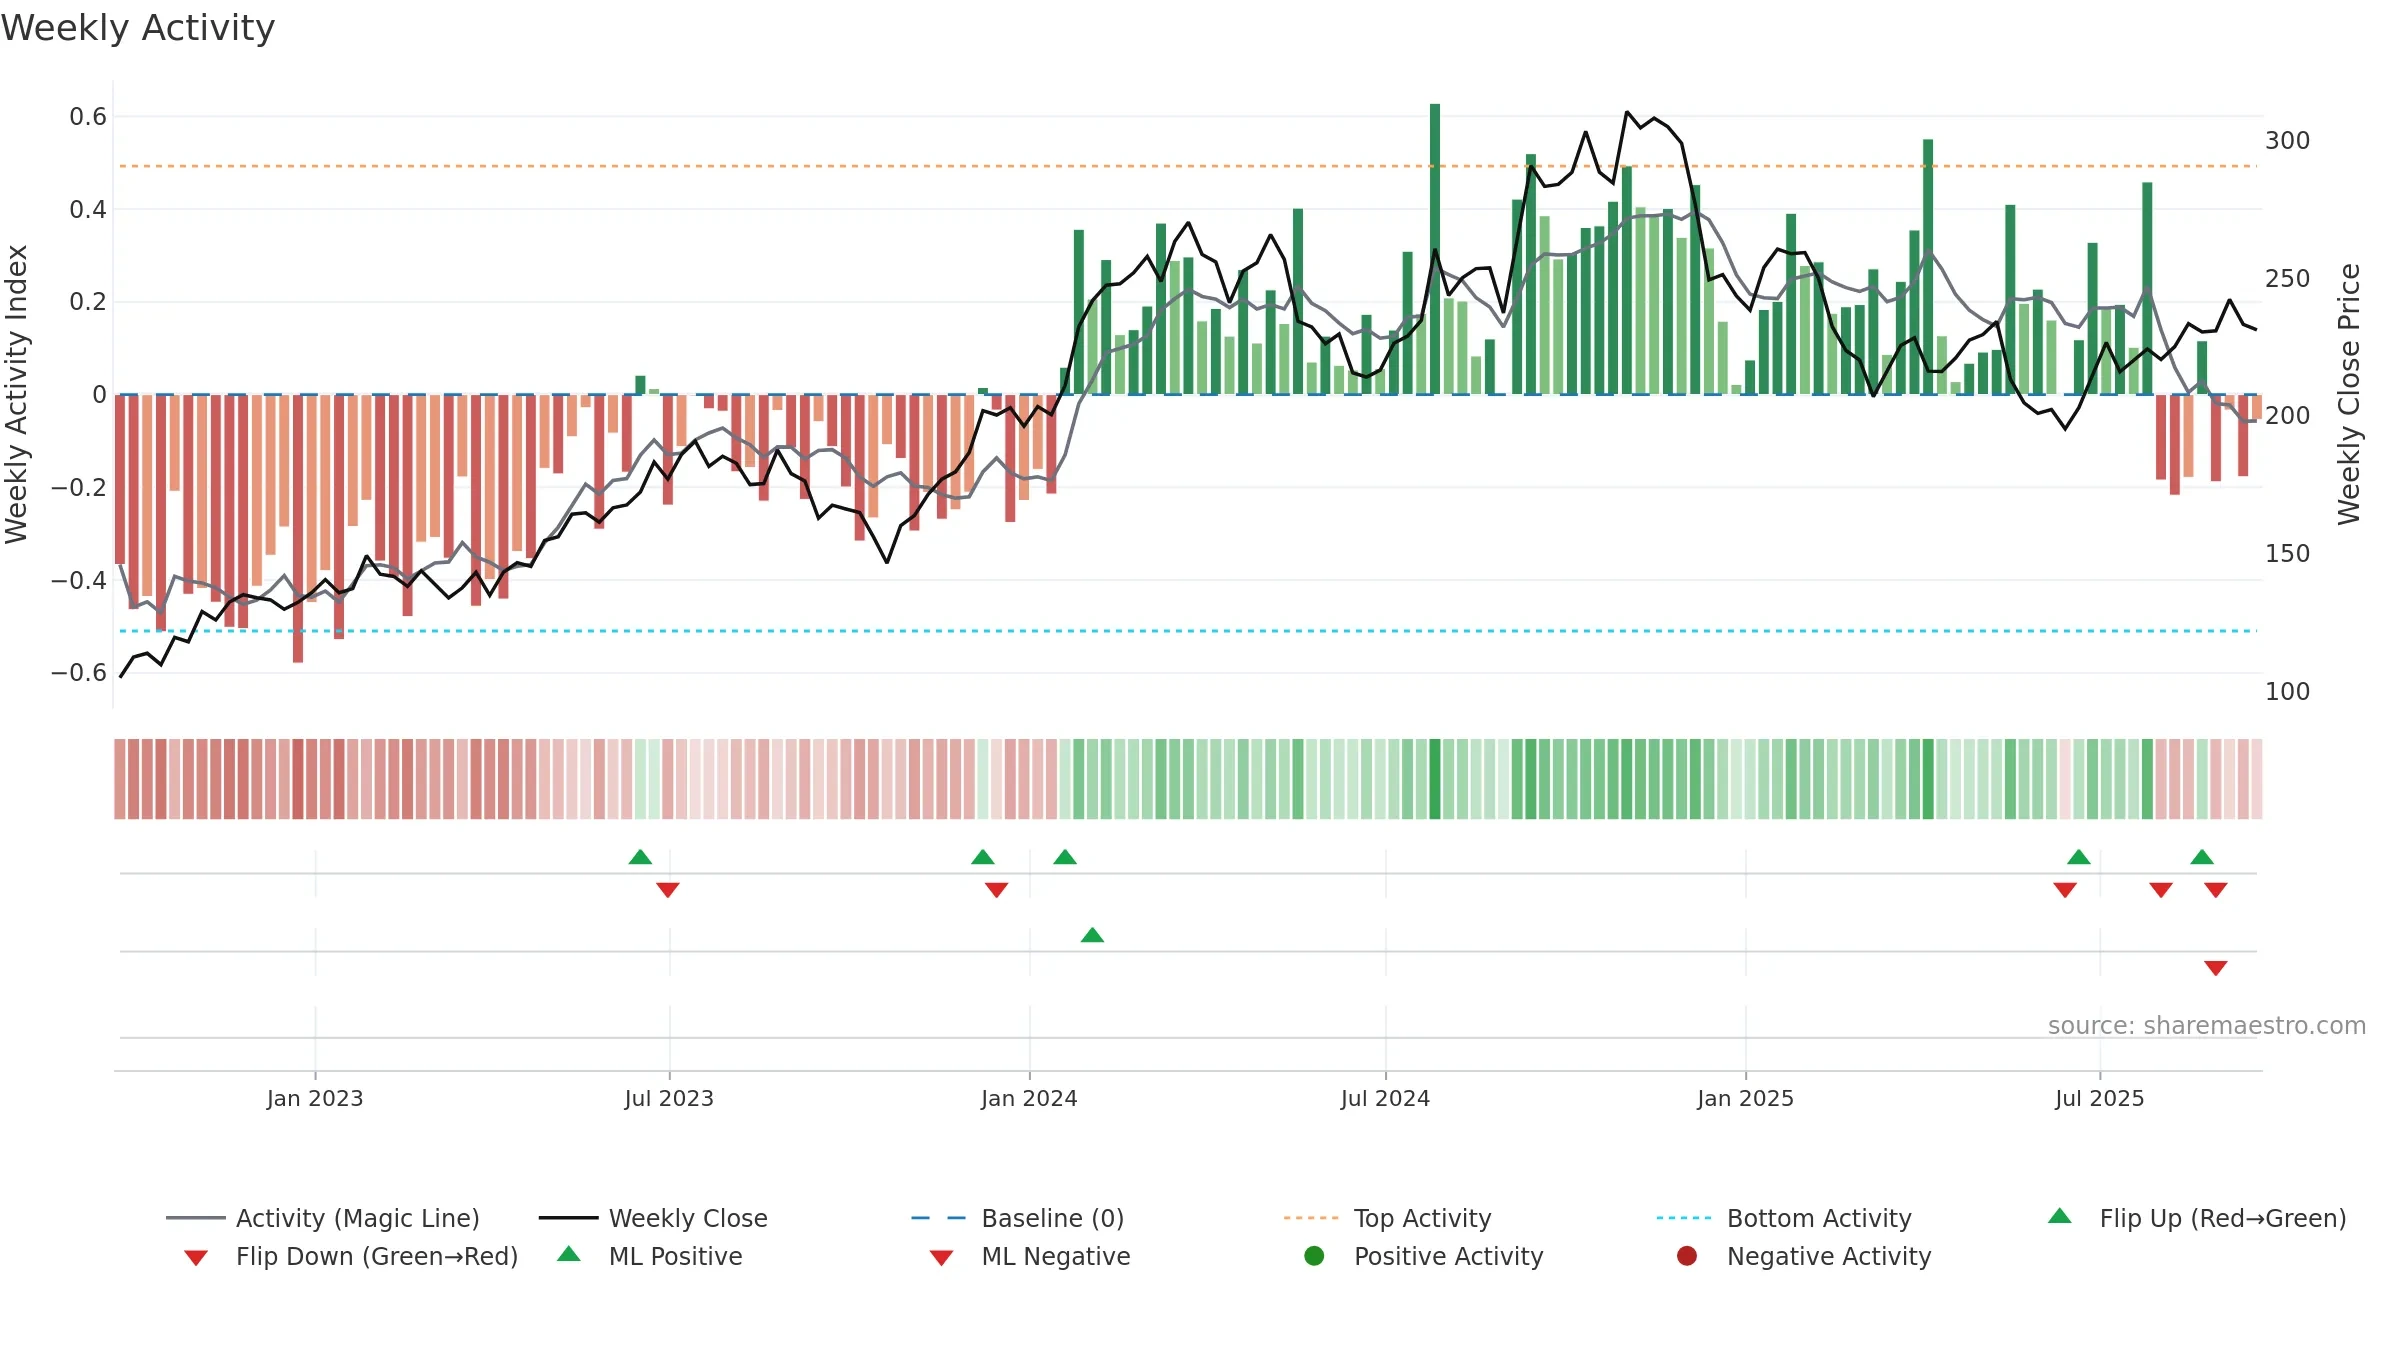Image resolution: width=2400 pixels, height=1350 pixels.
Task: Click the 300 right axis tick label
Action: point(2287,140)
